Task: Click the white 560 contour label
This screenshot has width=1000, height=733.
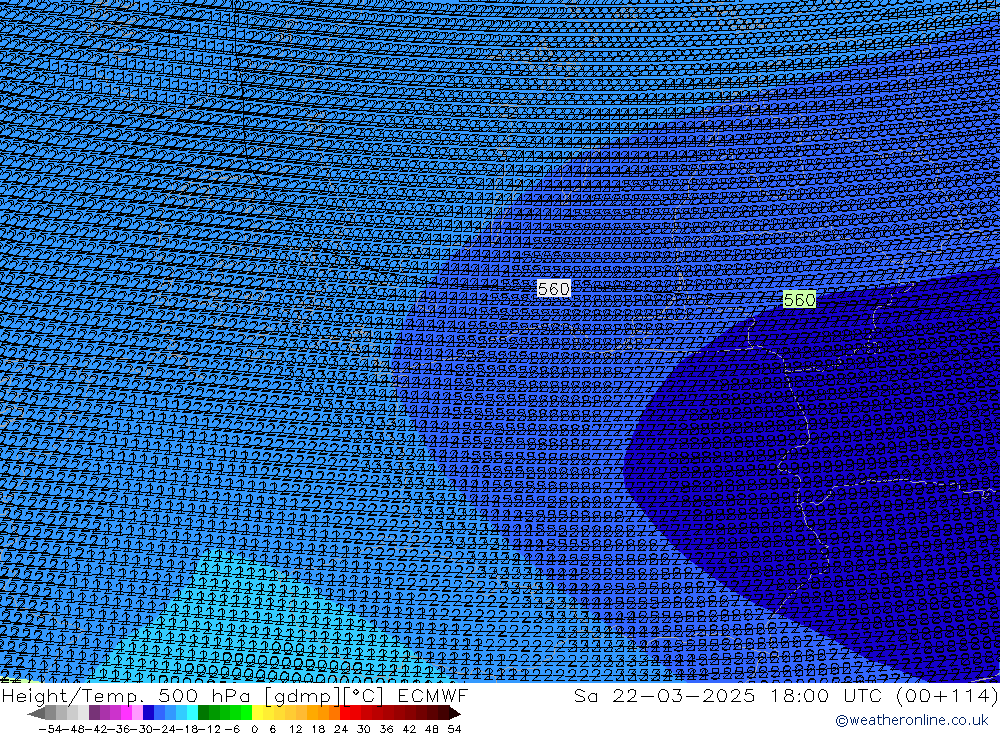Action: pyautogui.click(x=554, y=289)
